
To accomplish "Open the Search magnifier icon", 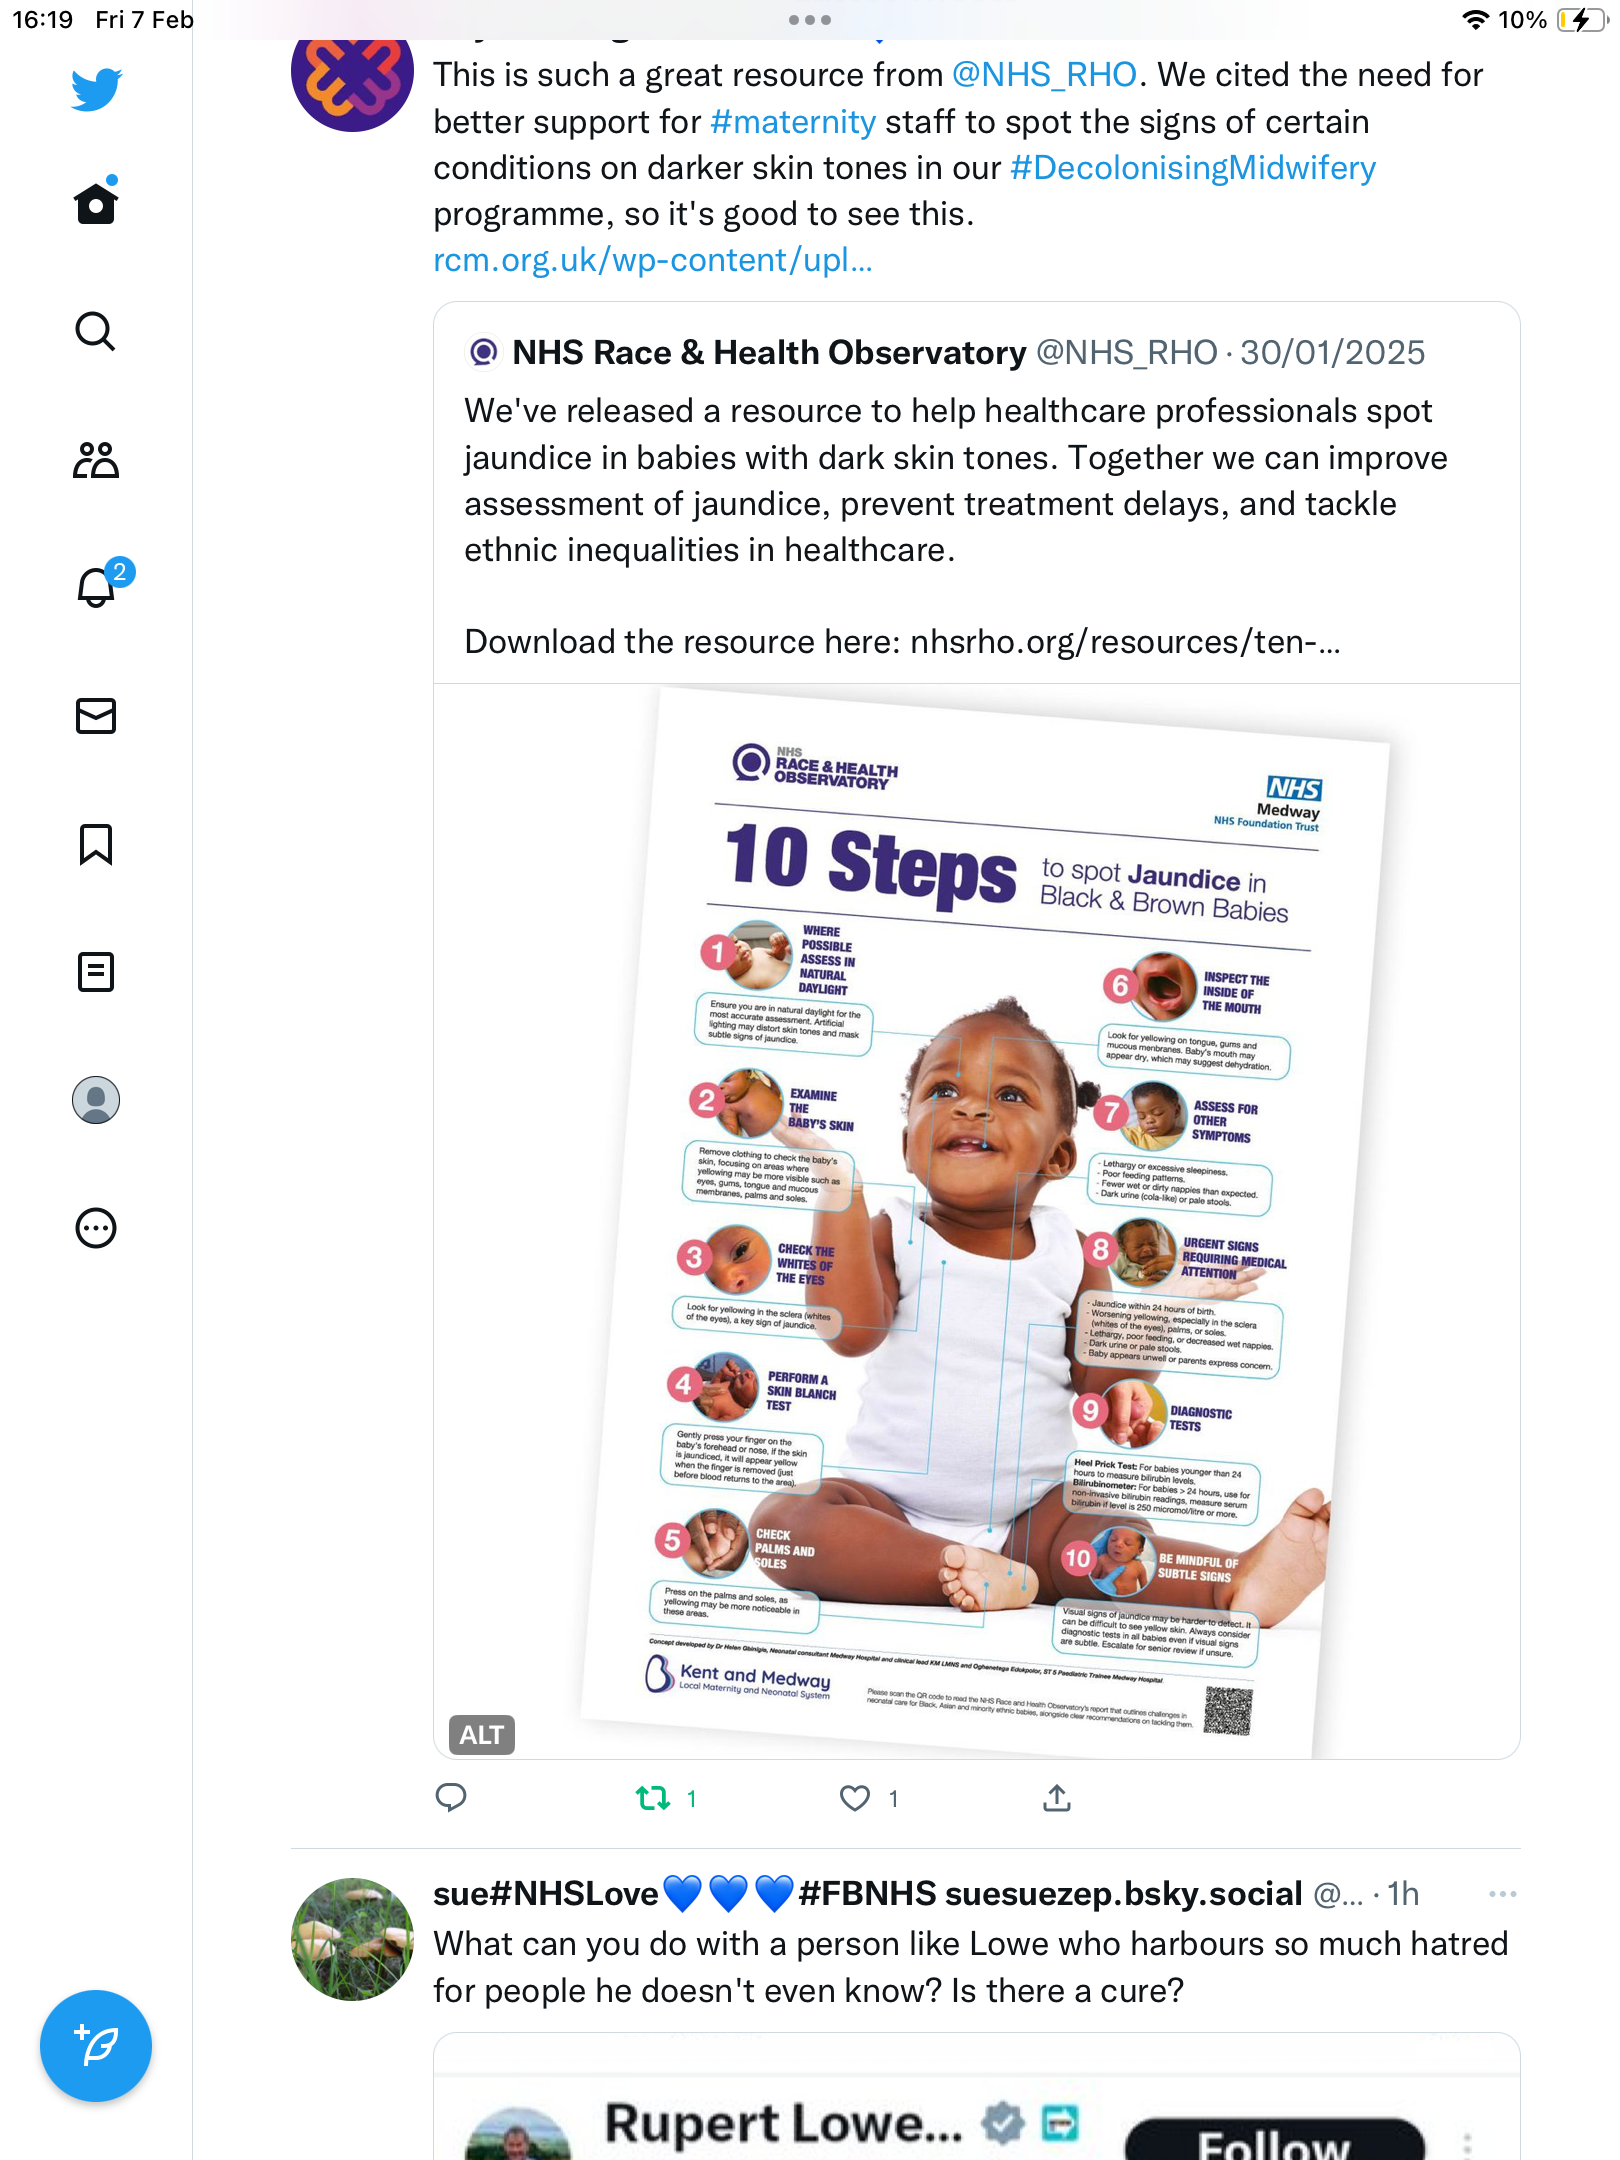I will click(x=96, y=331).
